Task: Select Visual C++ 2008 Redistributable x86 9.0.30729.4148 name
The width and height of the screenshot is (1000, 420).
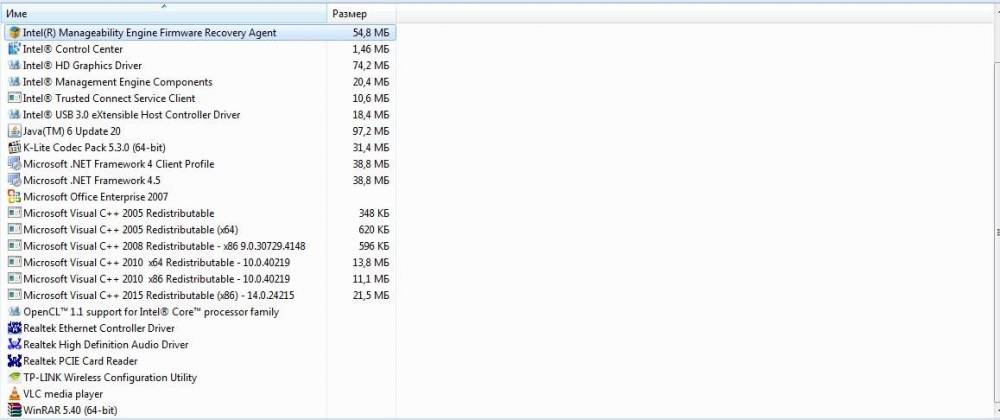Action: click(165, 246)
